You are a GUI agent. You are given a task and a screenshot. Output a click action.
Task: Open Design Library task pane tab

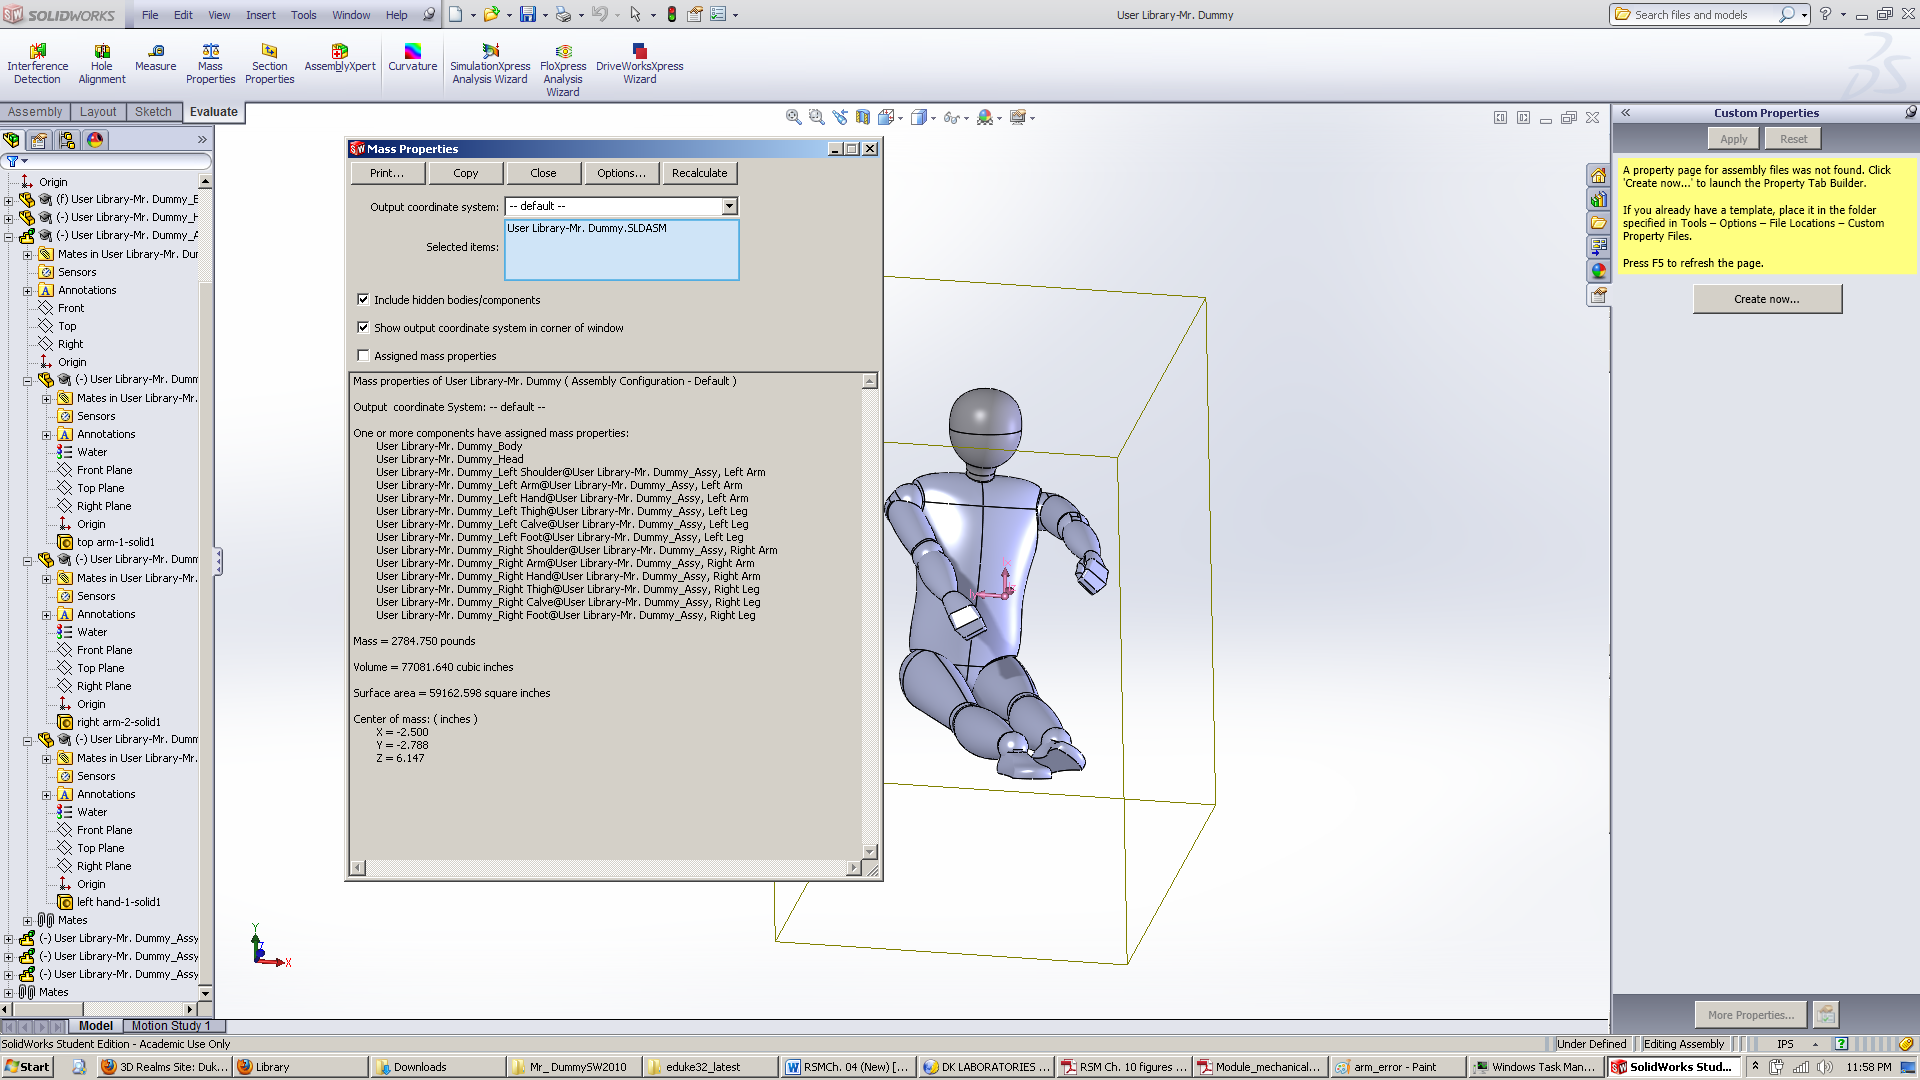pyautogui.click(x=1598, y=199)
